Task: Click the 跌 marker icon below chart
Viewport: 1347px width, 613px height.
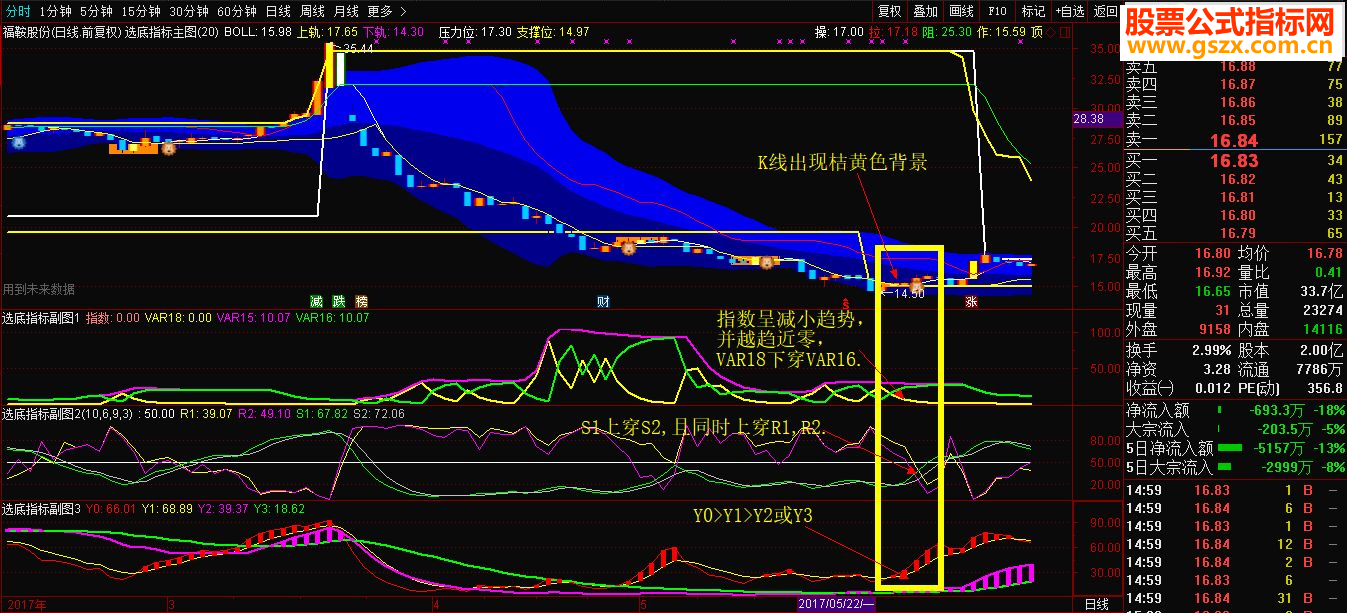Action: [x=339, y=301]
